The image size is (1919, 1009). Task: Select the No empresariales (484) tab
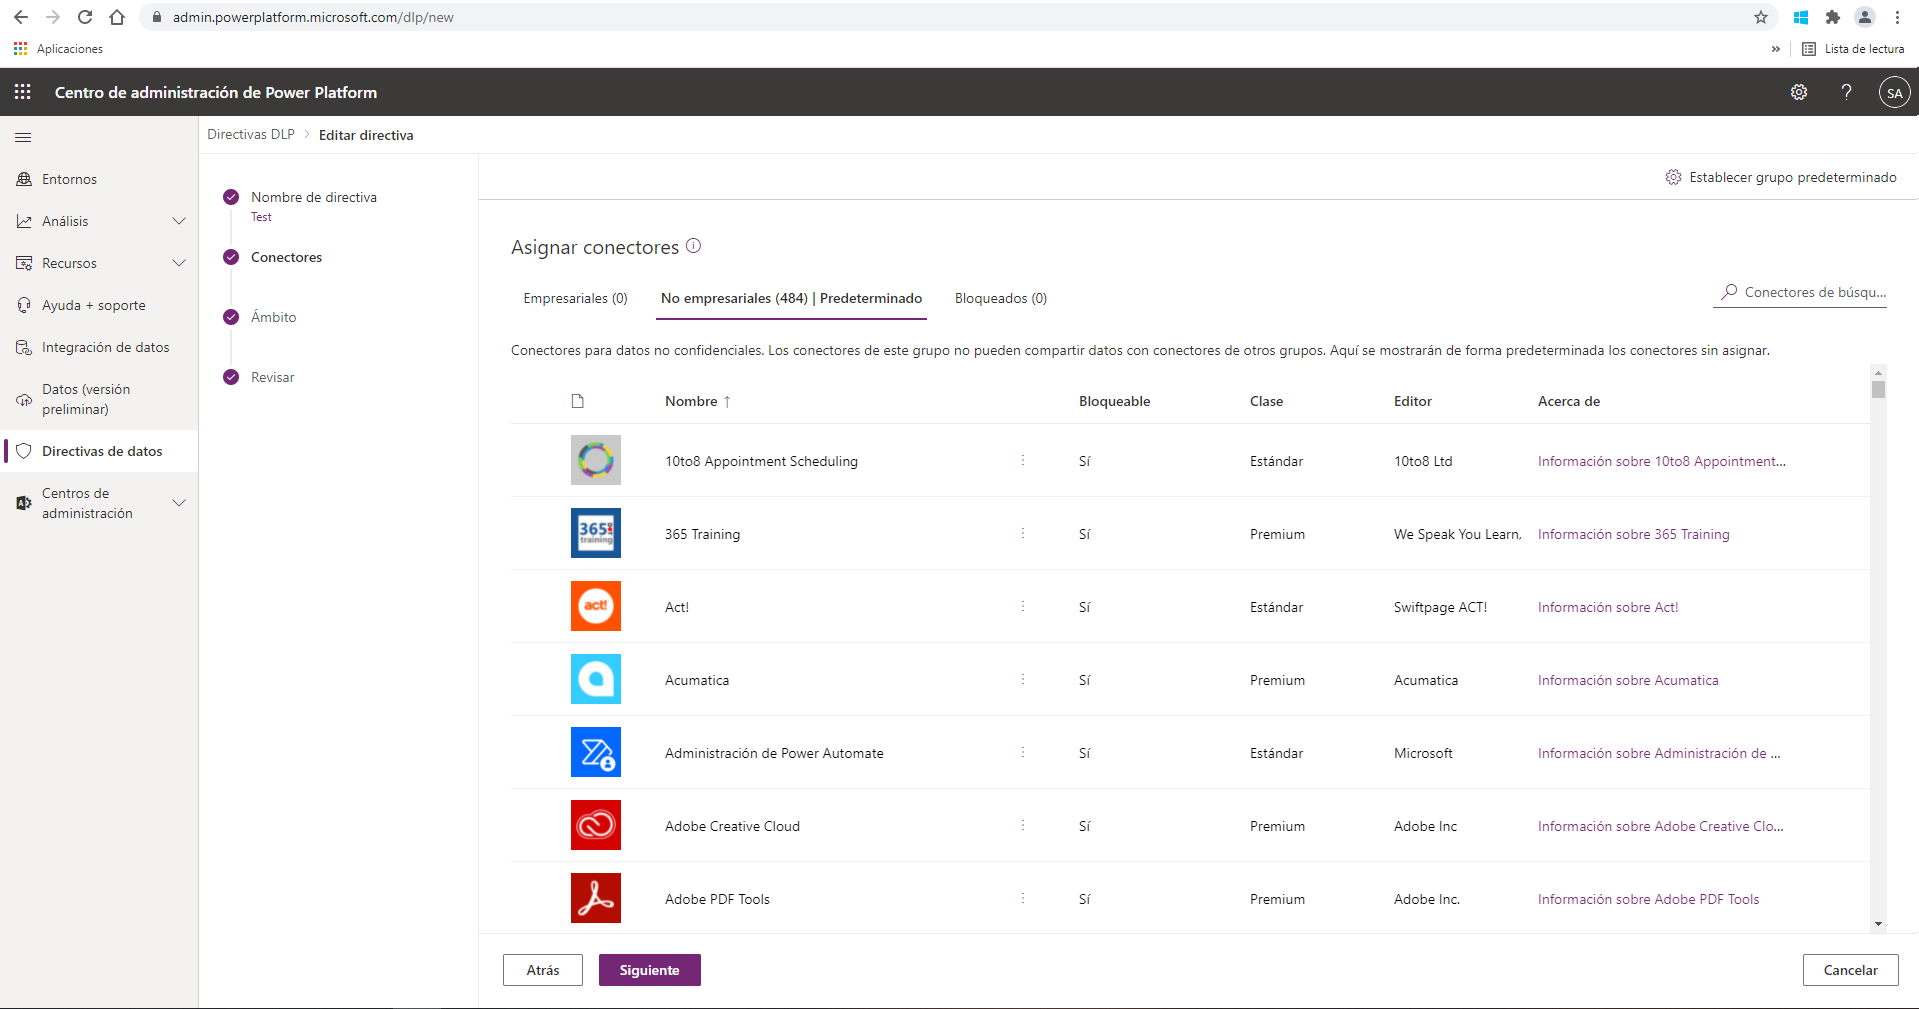791,298
